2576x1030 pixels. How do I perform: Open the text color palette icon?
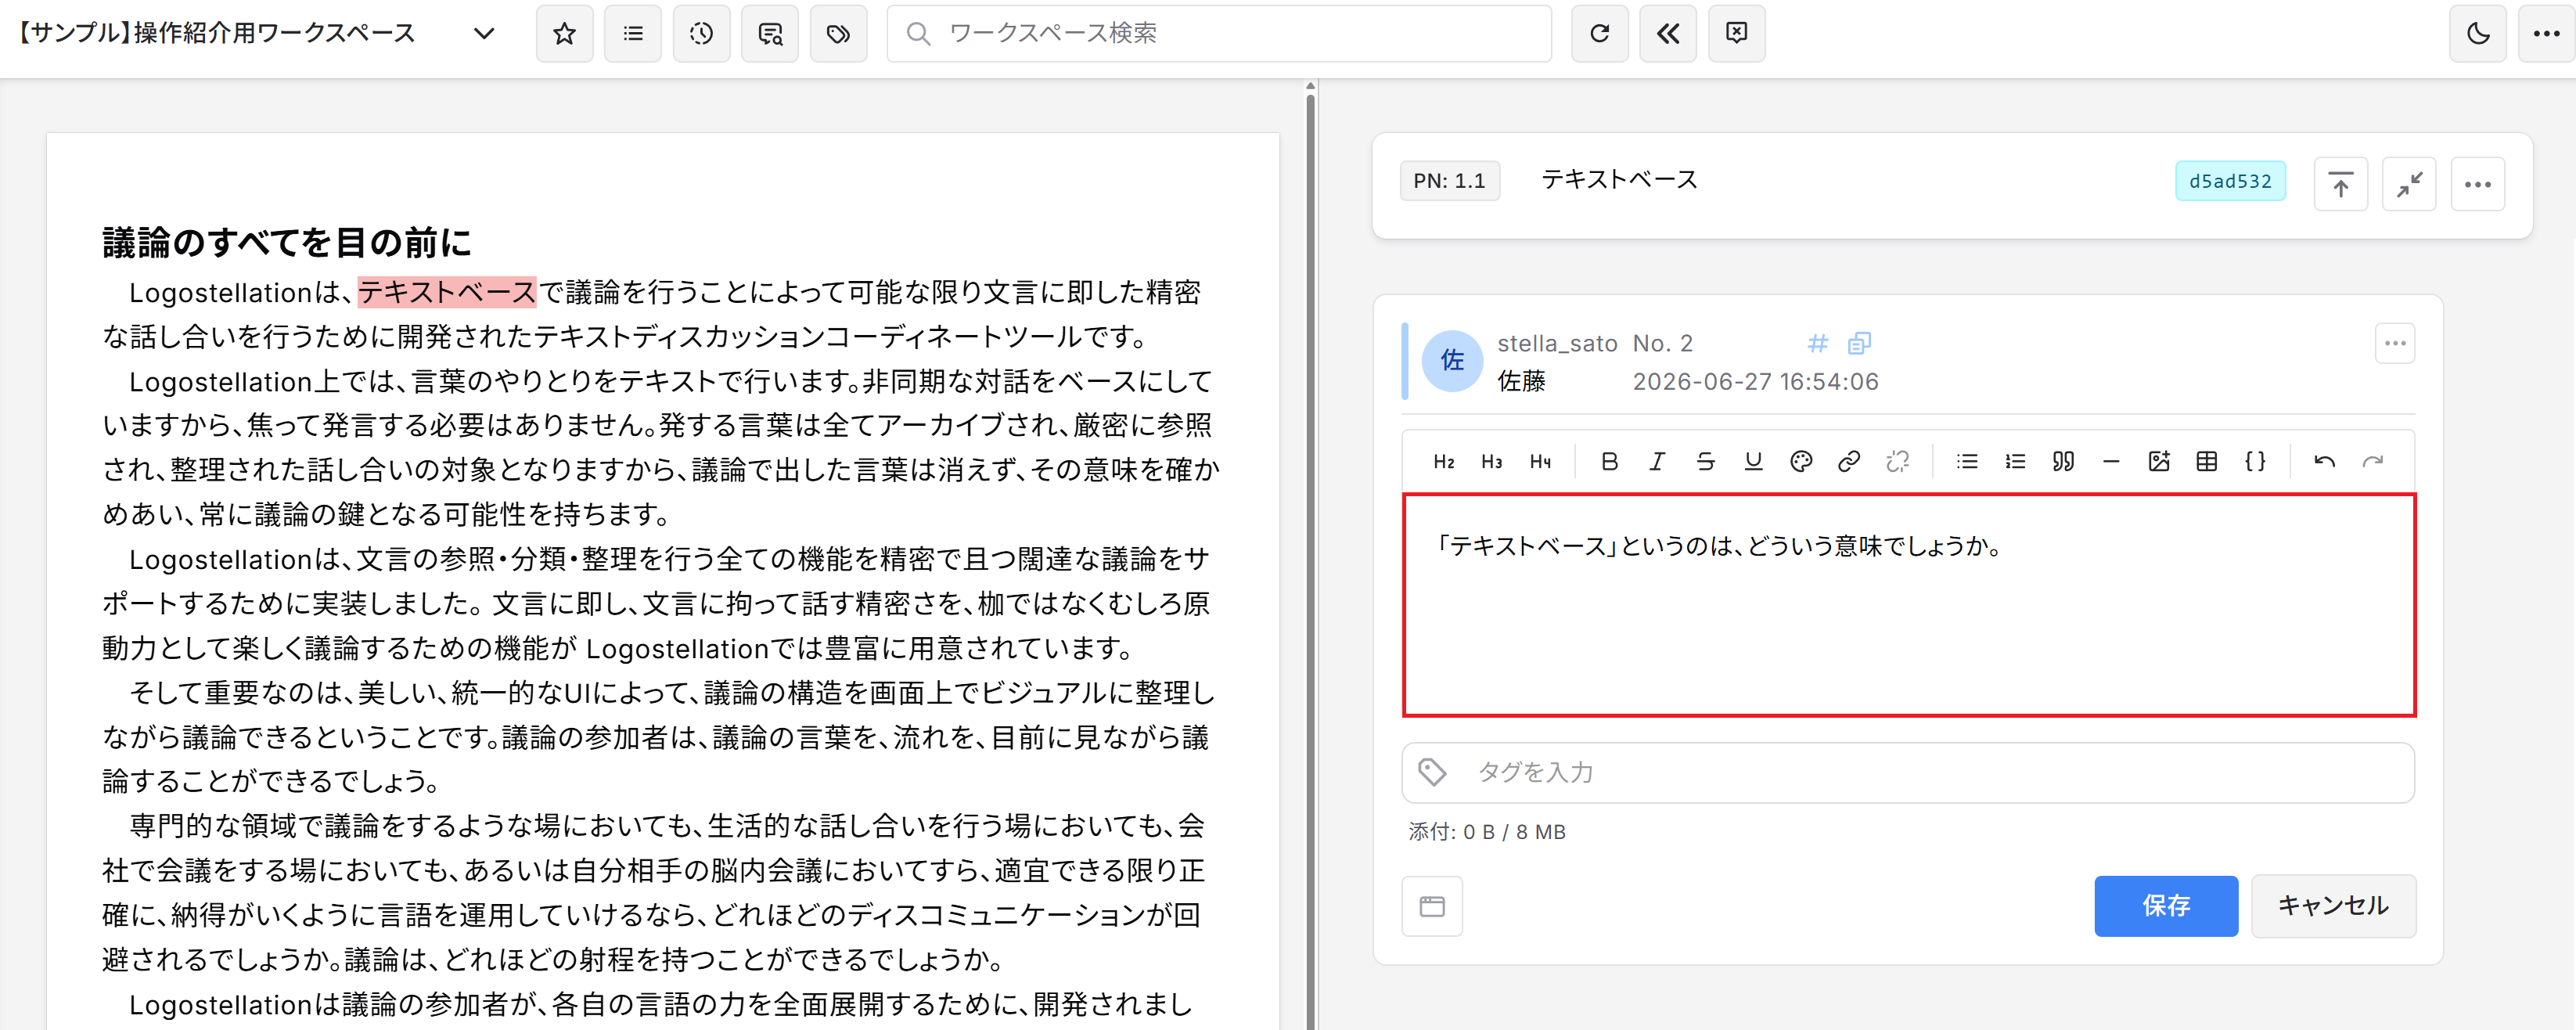pos(1801,462)
